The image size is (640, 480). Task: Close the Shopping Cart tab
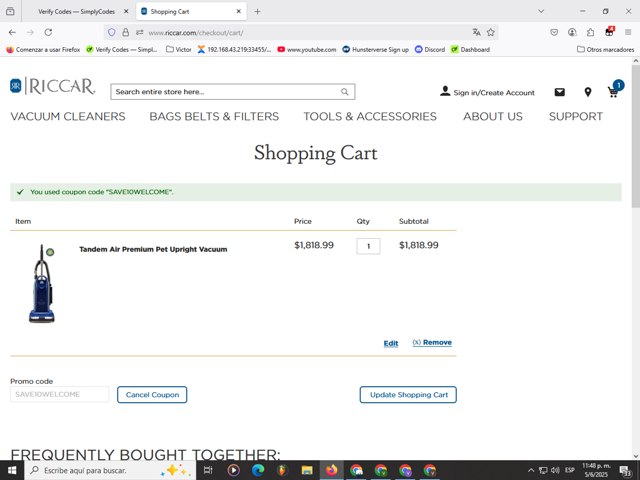coord(239,11)
